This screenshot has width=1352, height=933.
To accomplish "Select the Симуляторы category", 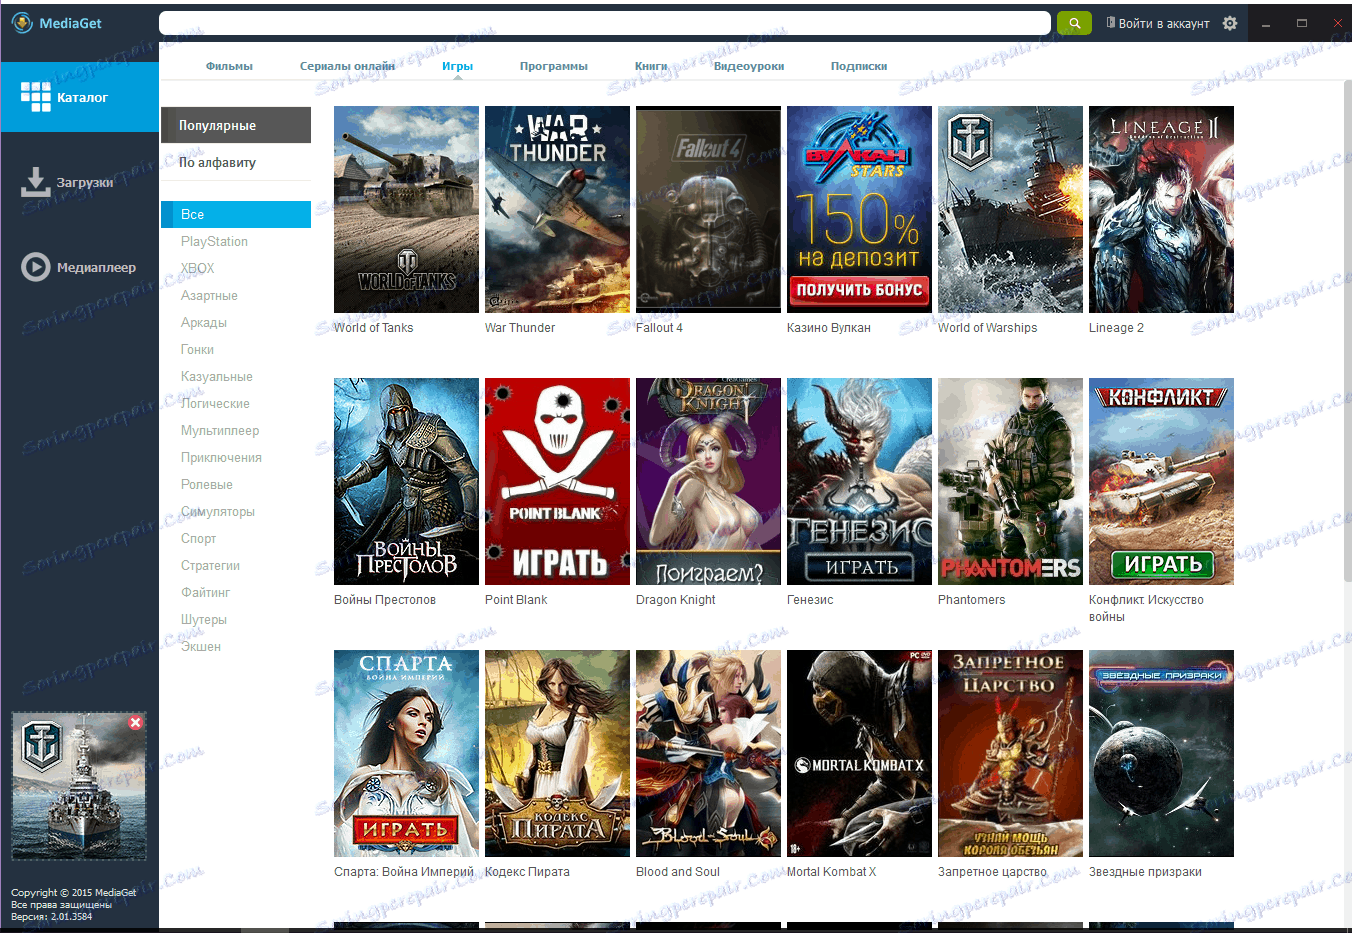I will [x=218, y=511].
